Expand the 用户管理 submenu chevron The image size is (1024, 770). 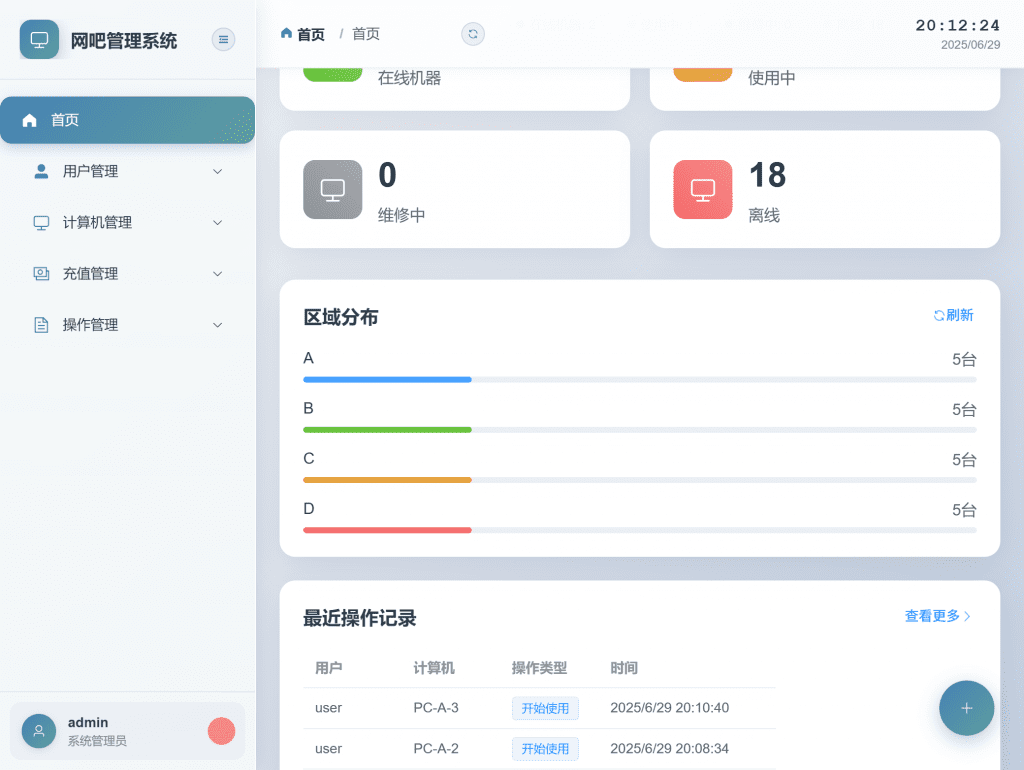[x=218, y=172]
